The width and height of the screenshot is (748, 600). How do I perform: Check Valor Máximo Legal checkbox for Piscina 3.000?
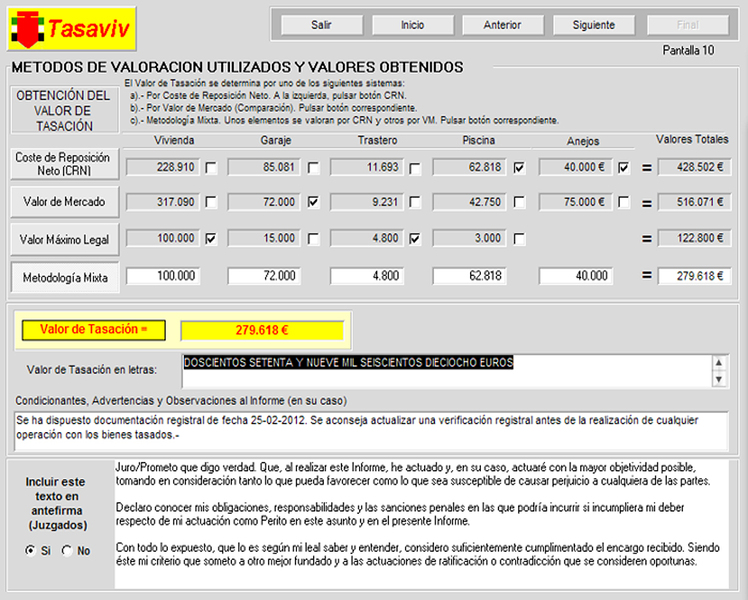pyautogui.click(x=519, y=239)
